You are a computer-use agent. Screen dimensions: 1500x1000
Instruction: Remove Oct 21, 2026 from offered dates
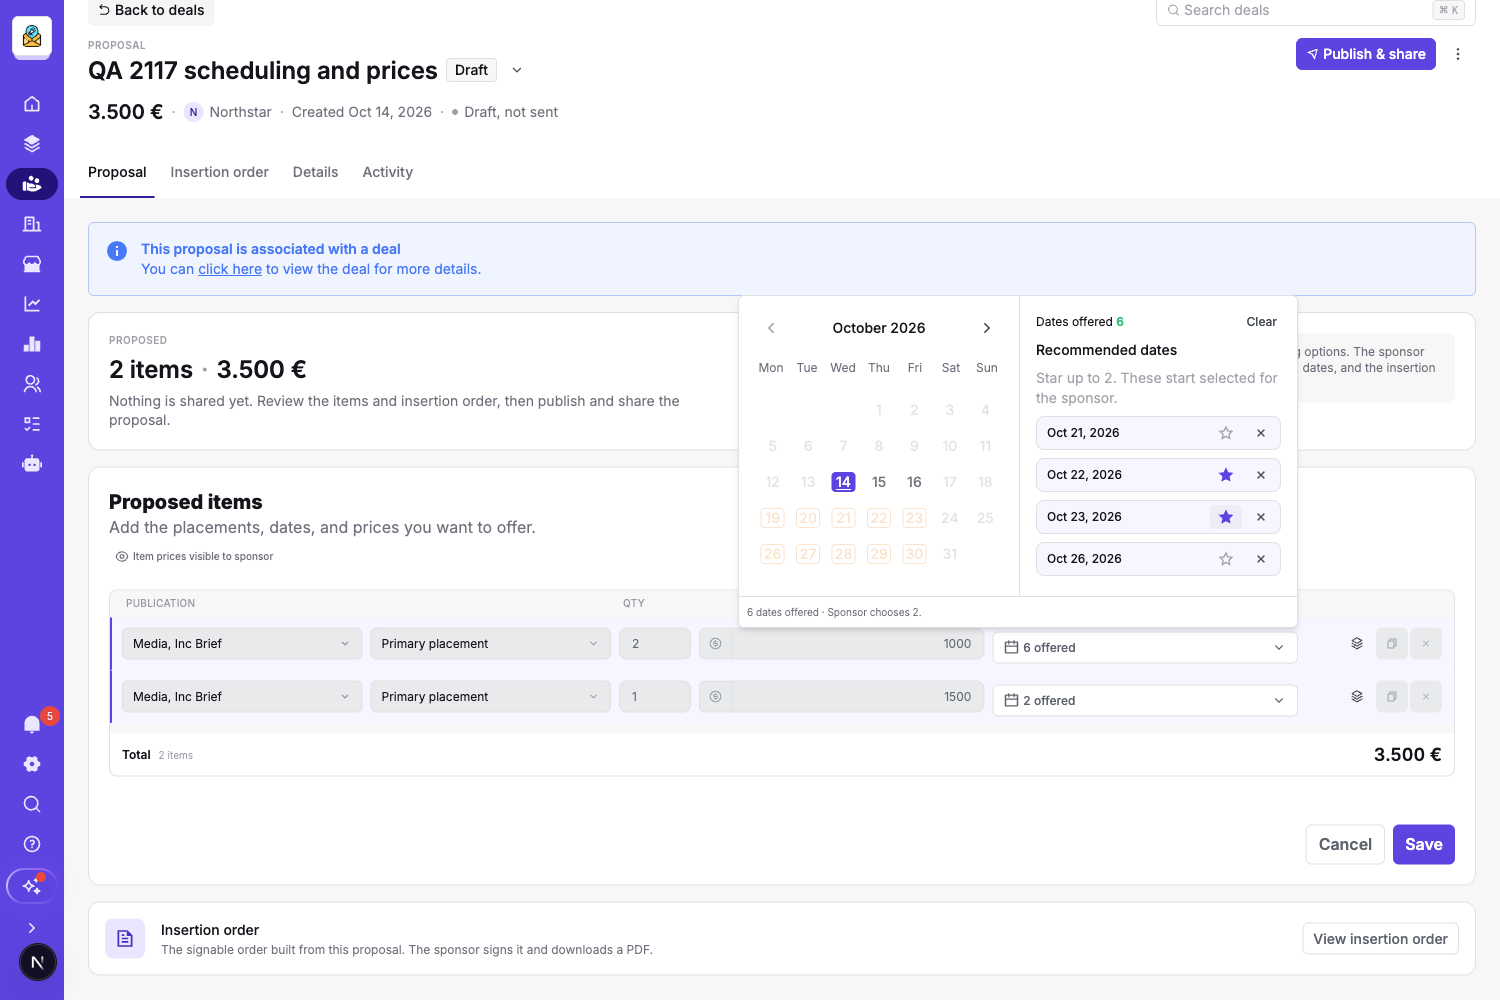tap(1261, 433)
